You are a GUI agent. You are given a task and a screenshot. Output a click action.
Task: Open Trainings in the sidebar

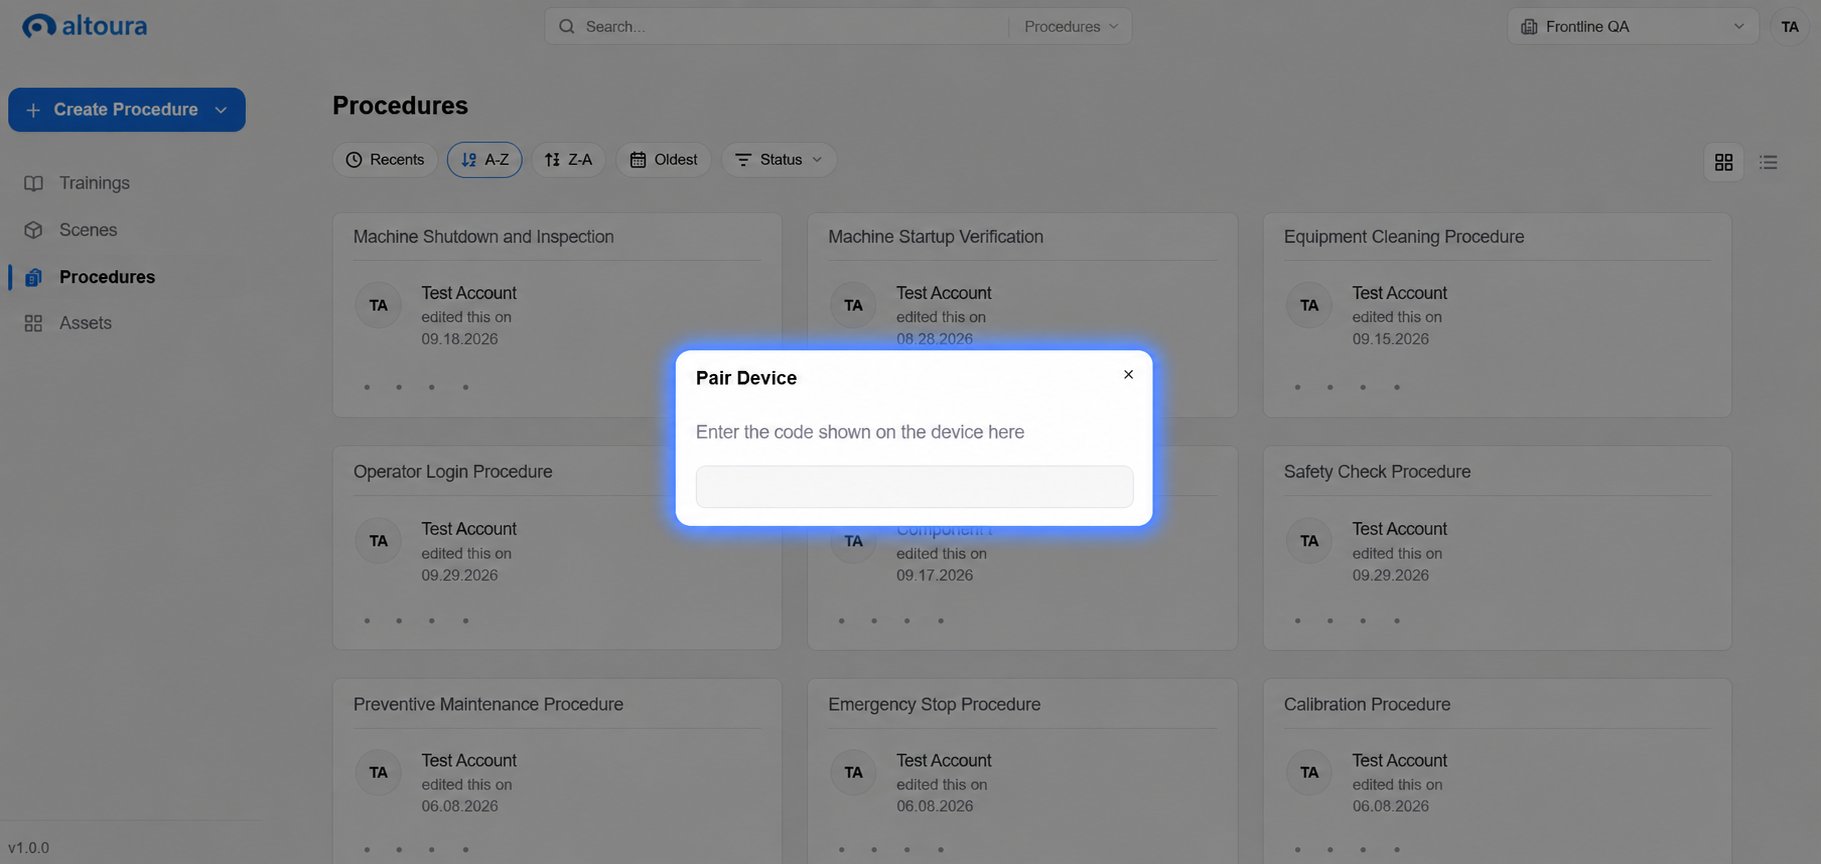pyautogui.click(x=94, y=183)
